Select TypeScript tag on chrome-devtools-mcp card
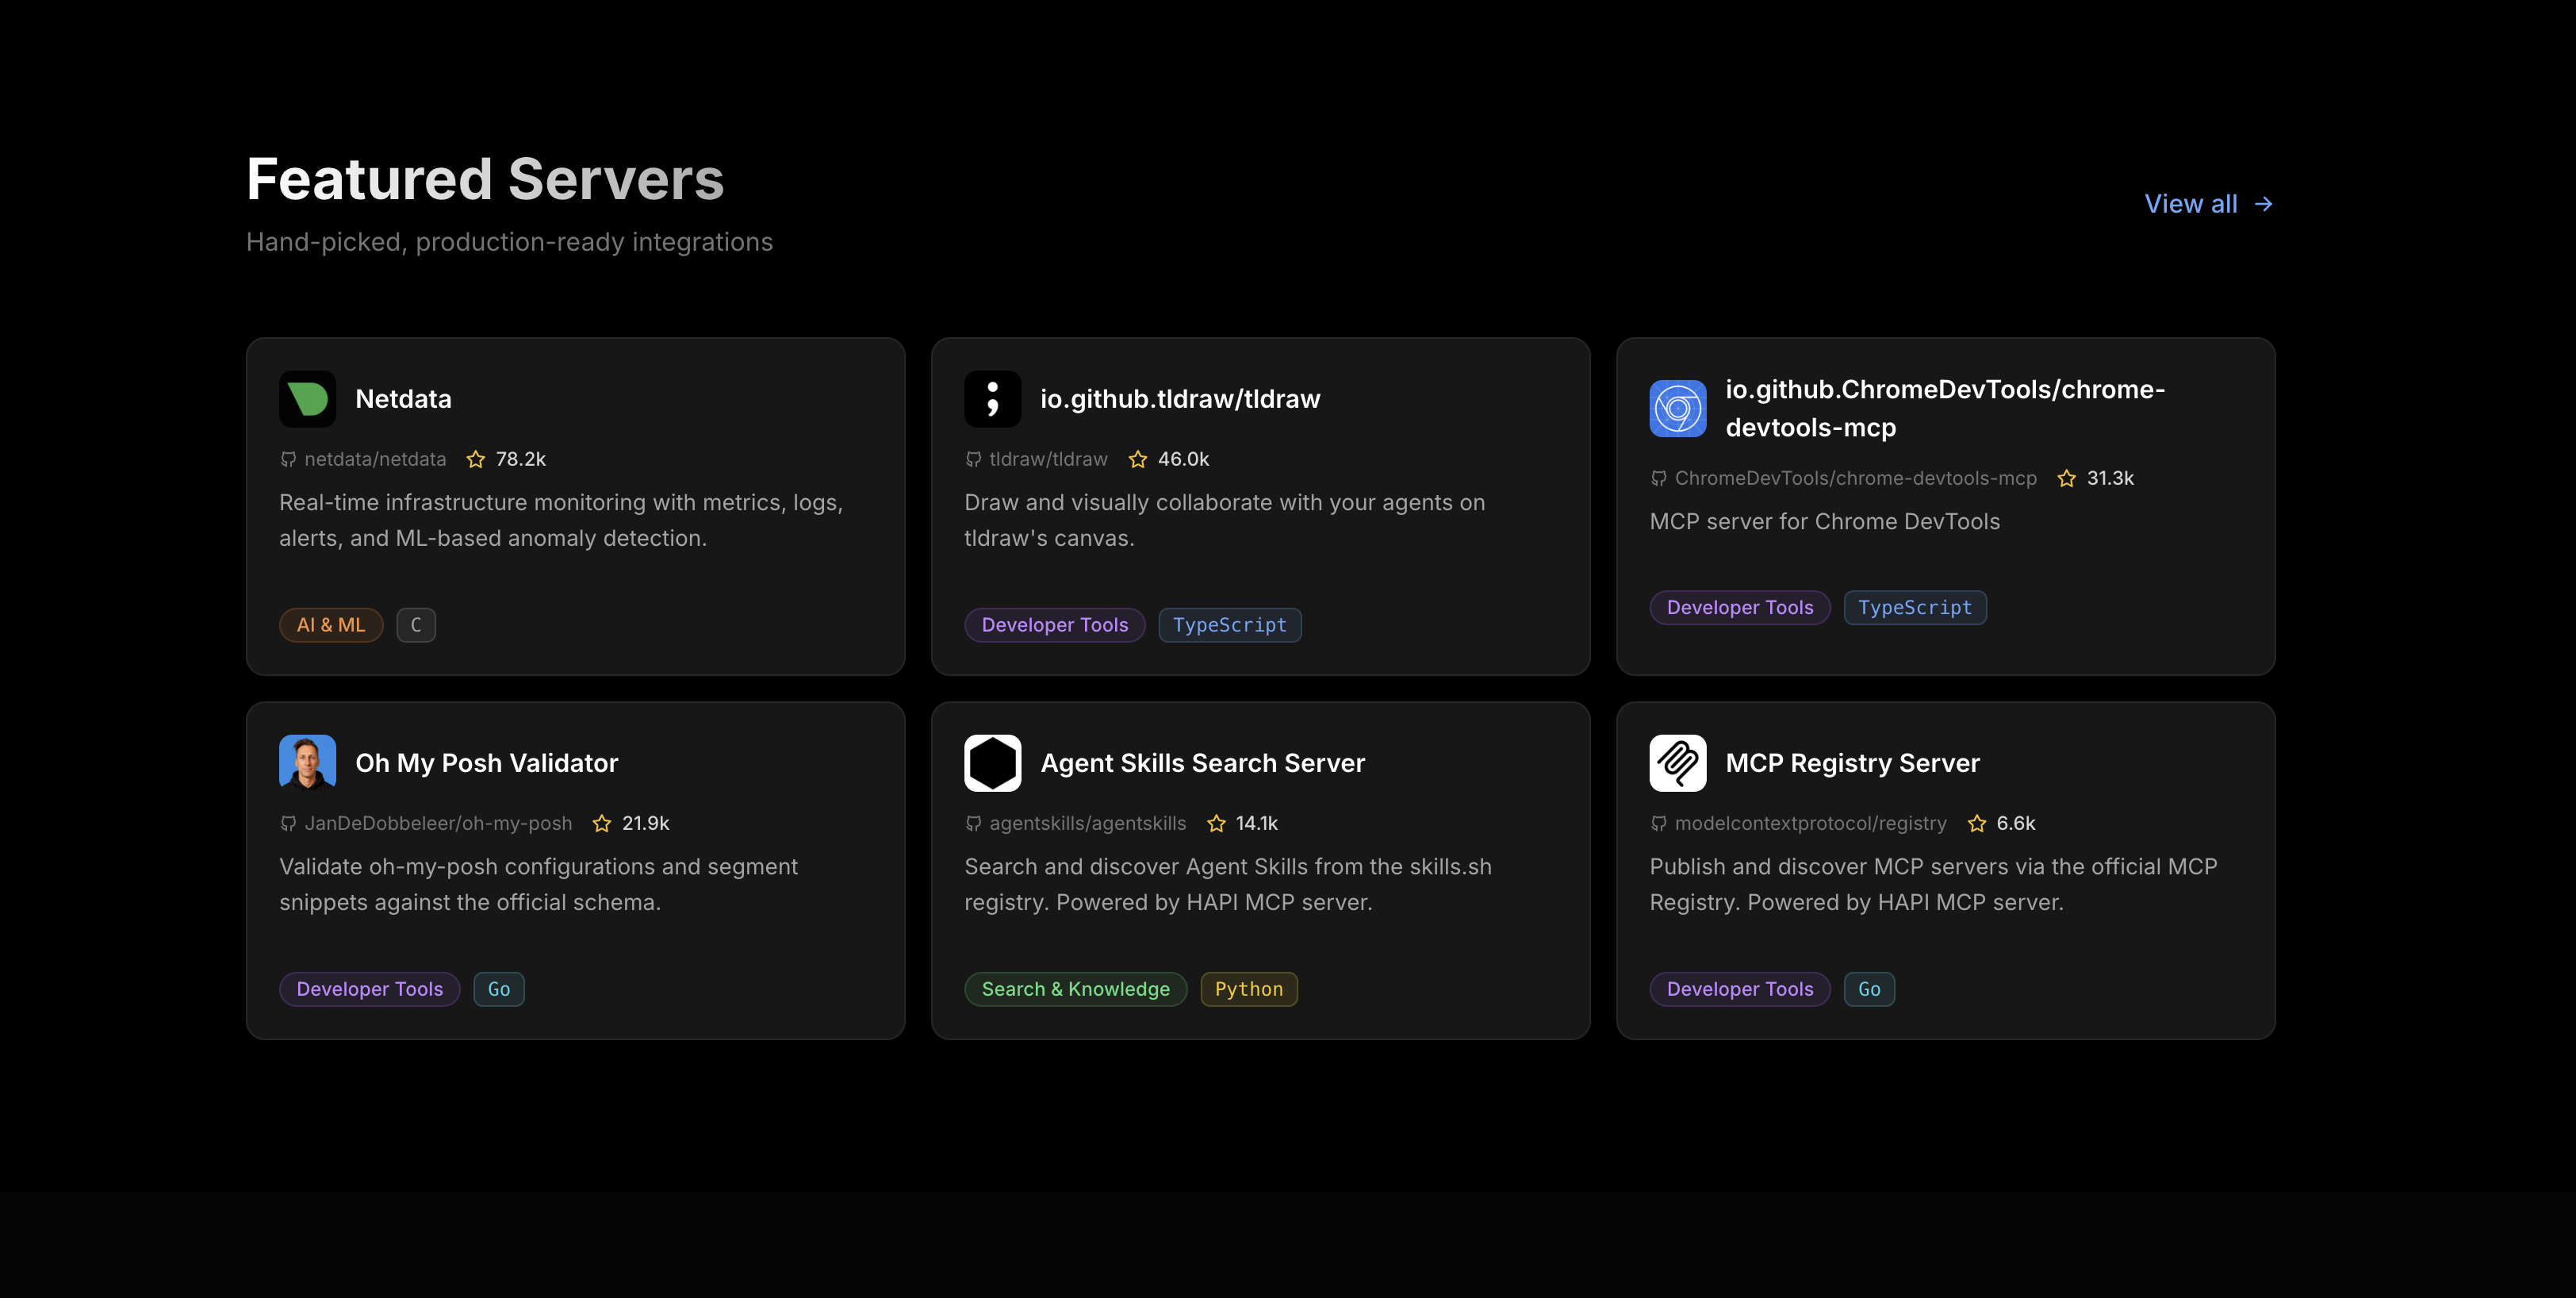2576x1298 pixels. point(1915,607)
